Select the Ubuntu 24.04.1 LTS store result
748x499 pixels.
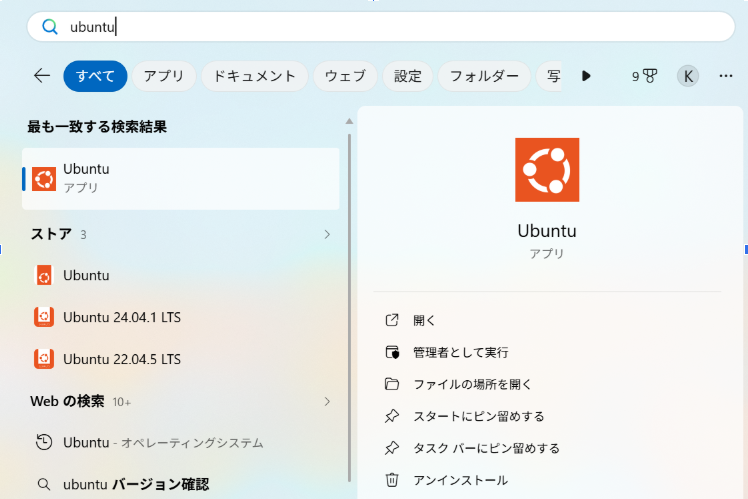(181, 317)
